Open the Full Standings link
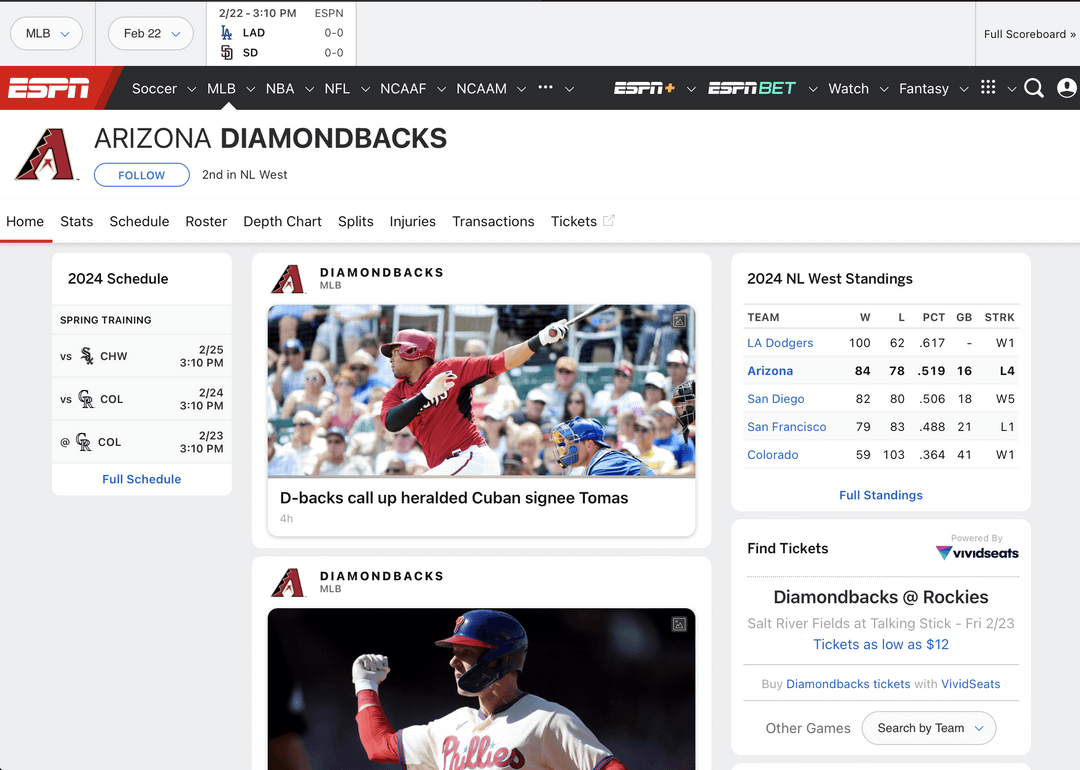 pyautogui.click(x=880, y=495)
